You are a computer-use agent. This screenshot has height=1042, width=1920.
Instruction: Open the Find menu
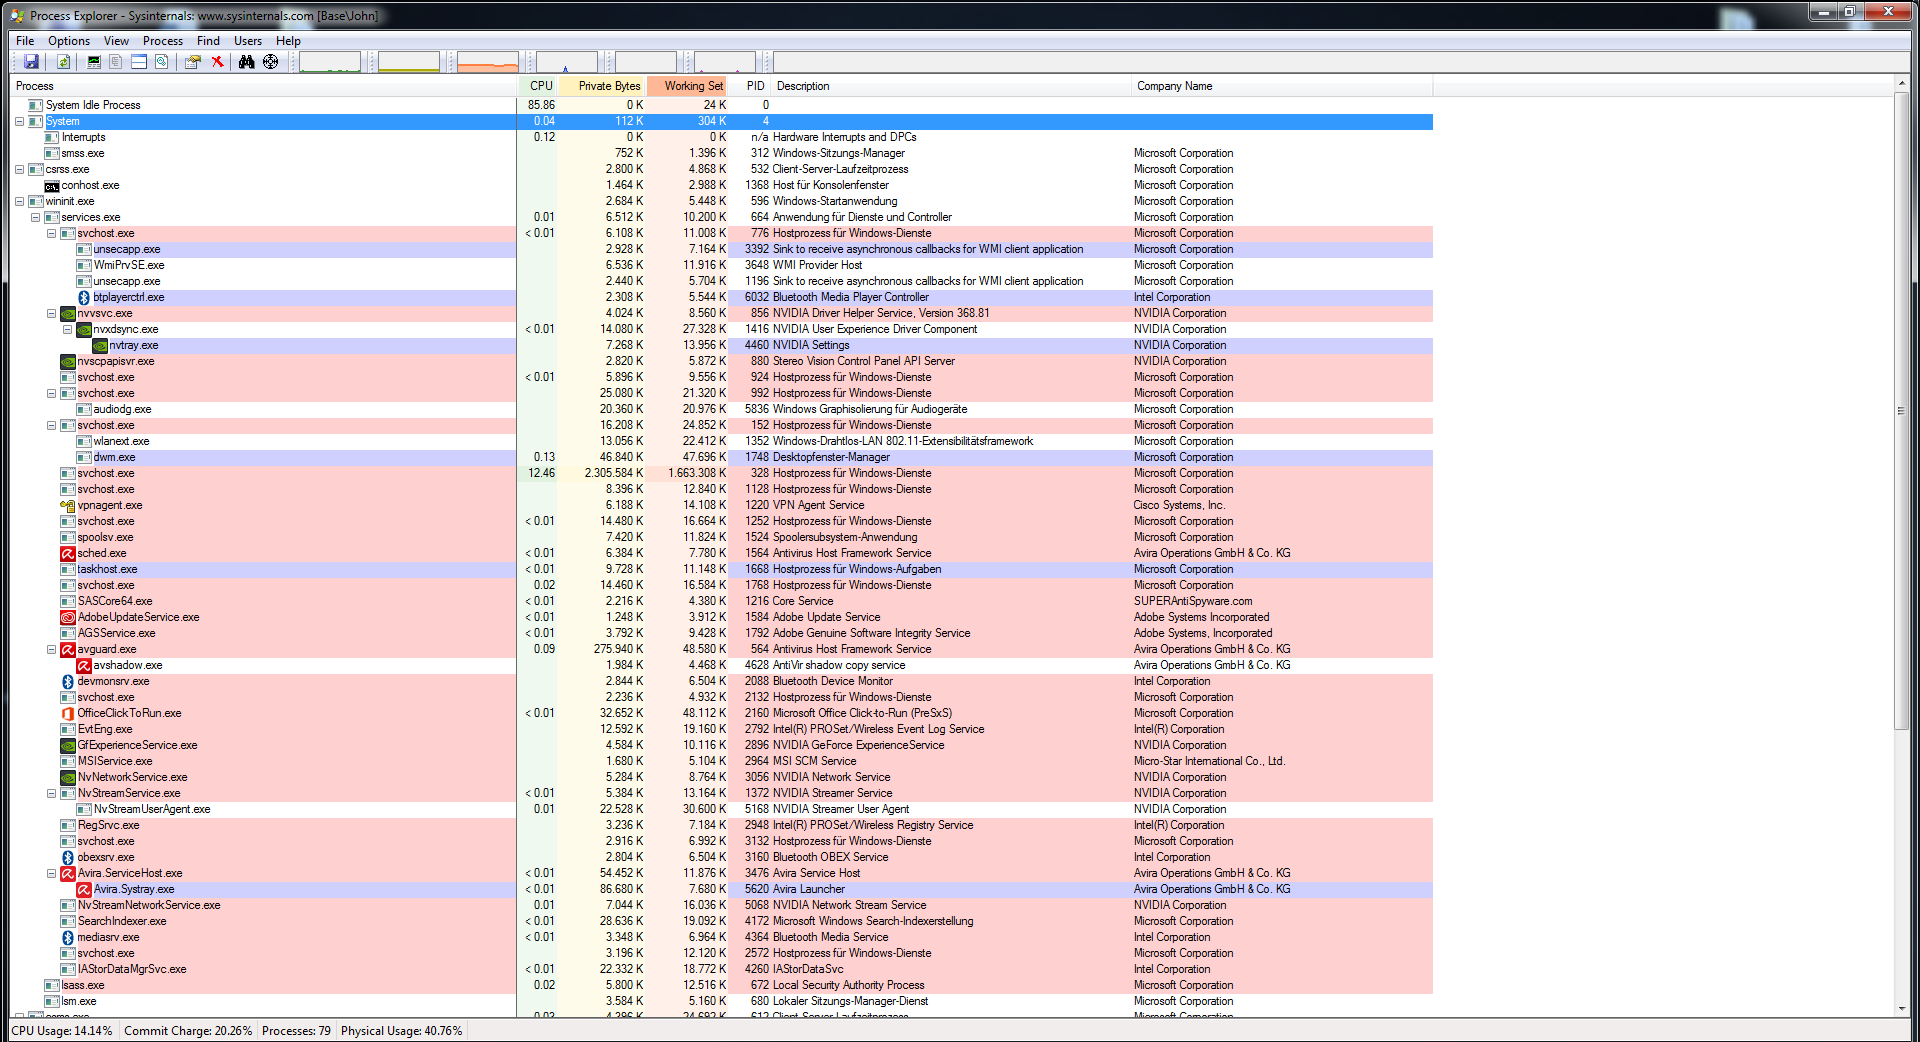coord(208,41)
